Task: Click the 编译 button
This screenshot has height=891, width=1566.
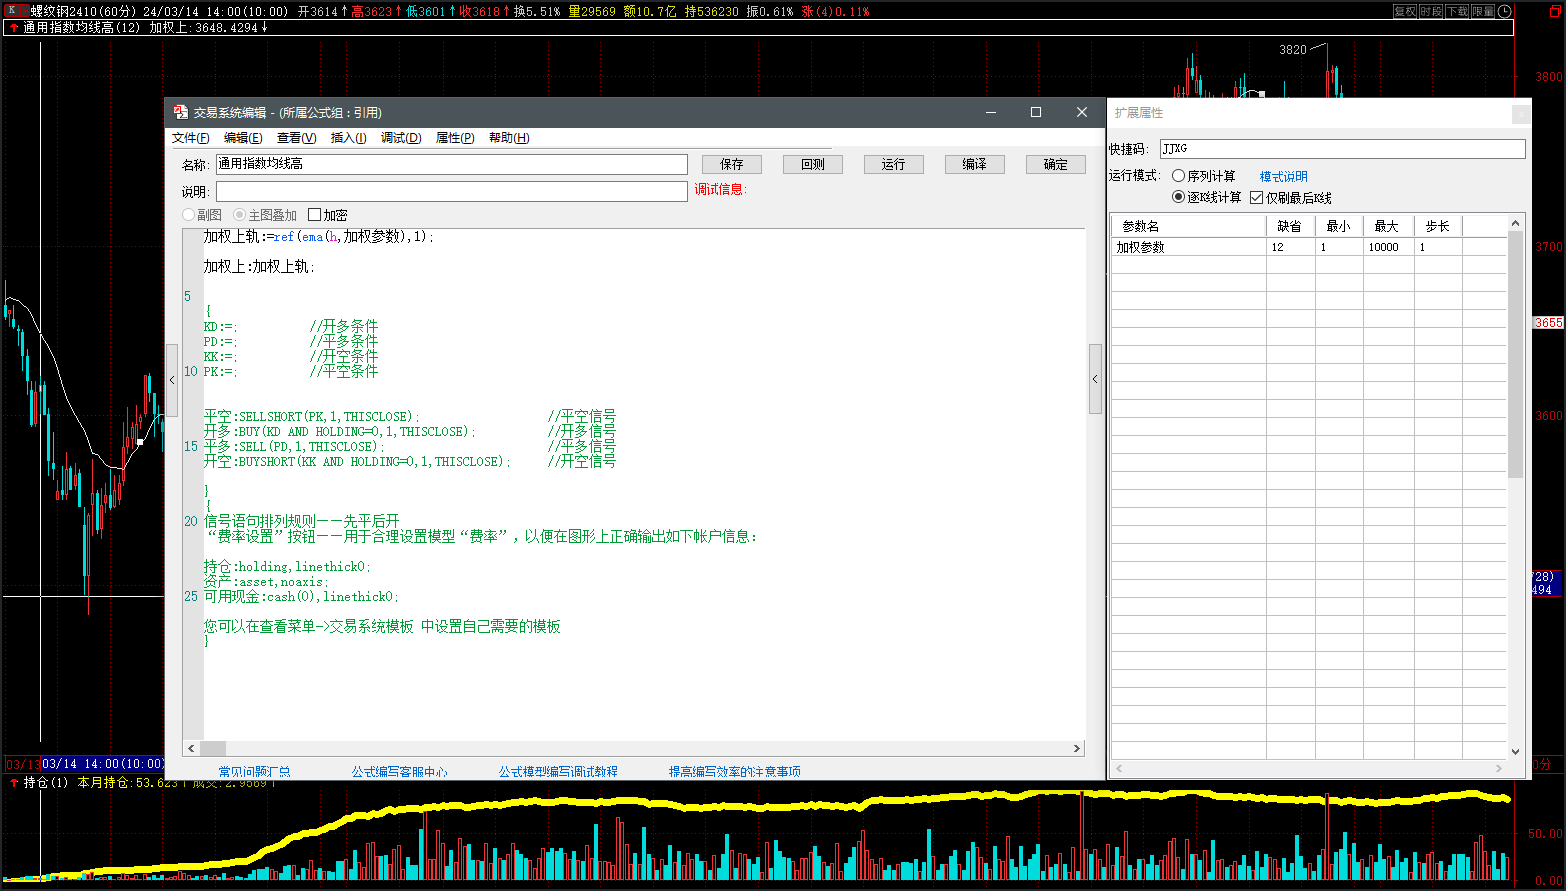Action: point(975,164)
